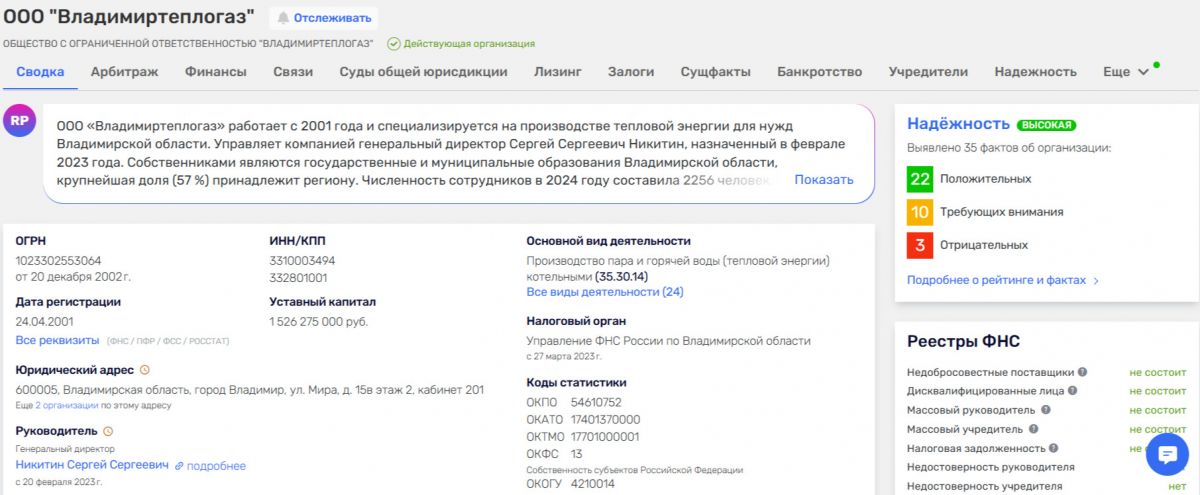This screenshot has height=495, width=1200.
Task: Click the green 22 Положительных facts box
Action: pyautogui.click(x=920, y=179)
